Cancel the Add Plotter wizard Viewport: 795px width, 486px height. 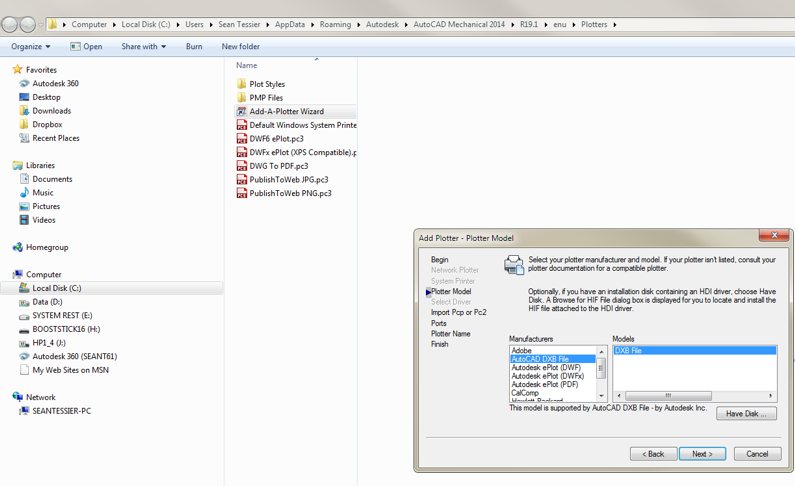click(x=757, y=454)
